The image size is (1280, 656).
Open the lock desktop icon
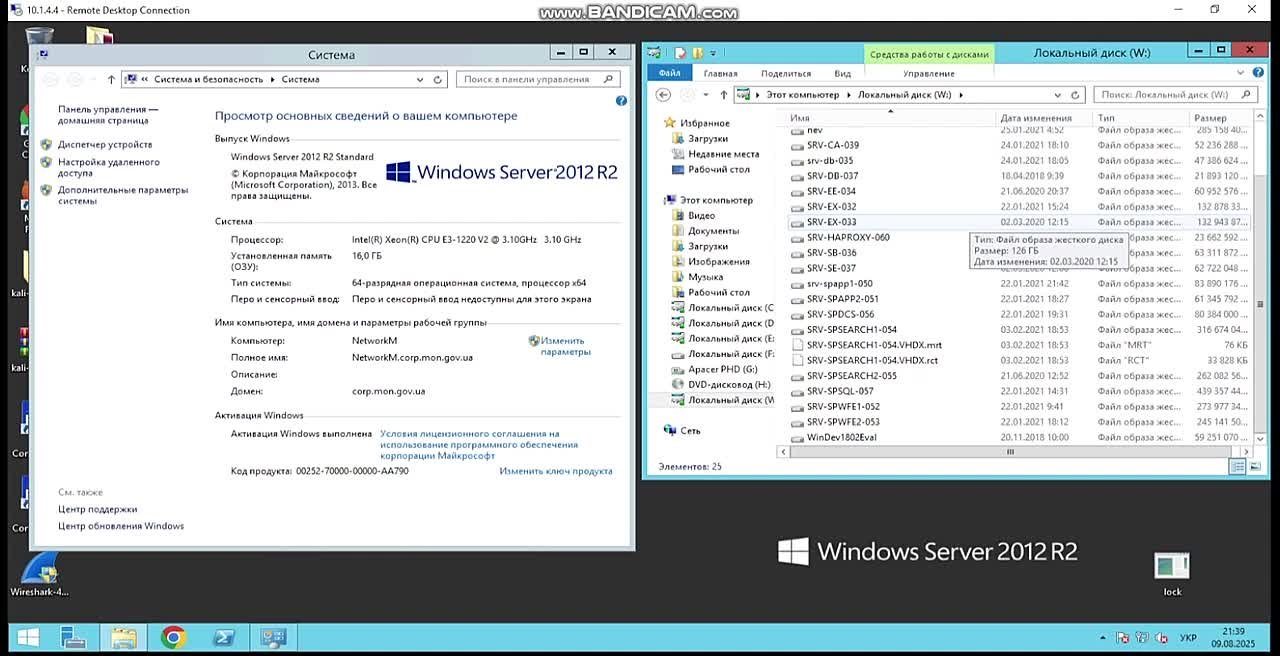(x=1172, y=574)
